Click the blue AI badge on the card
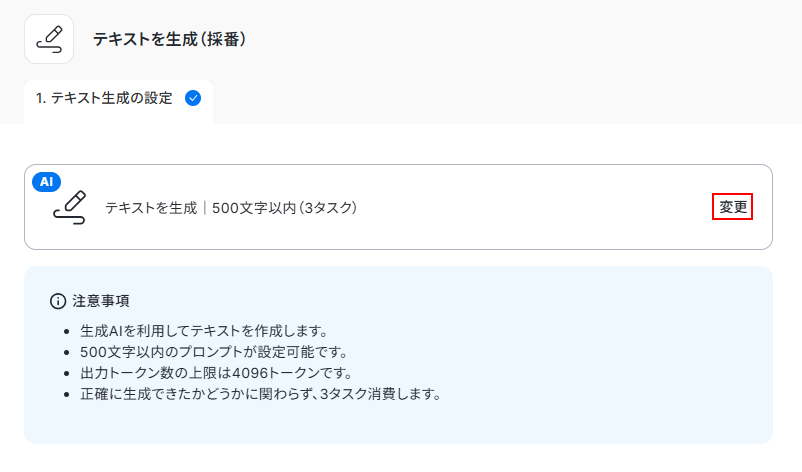This screenshot has width=802, height=472. [47, 181]
